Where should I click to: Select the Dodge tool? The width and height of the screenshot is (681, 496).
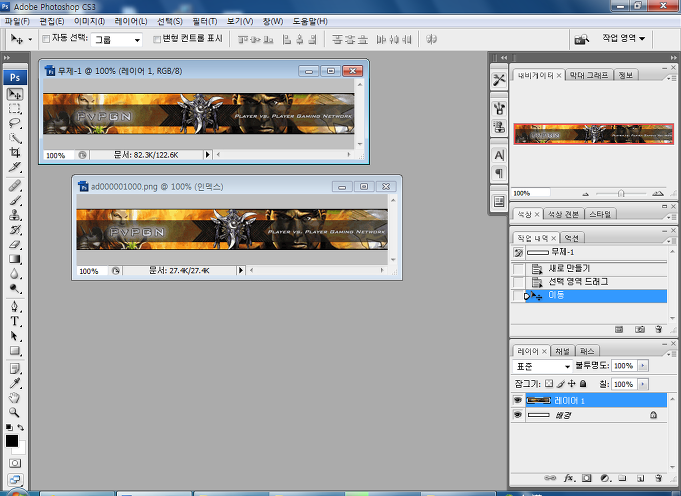(15, 288)
